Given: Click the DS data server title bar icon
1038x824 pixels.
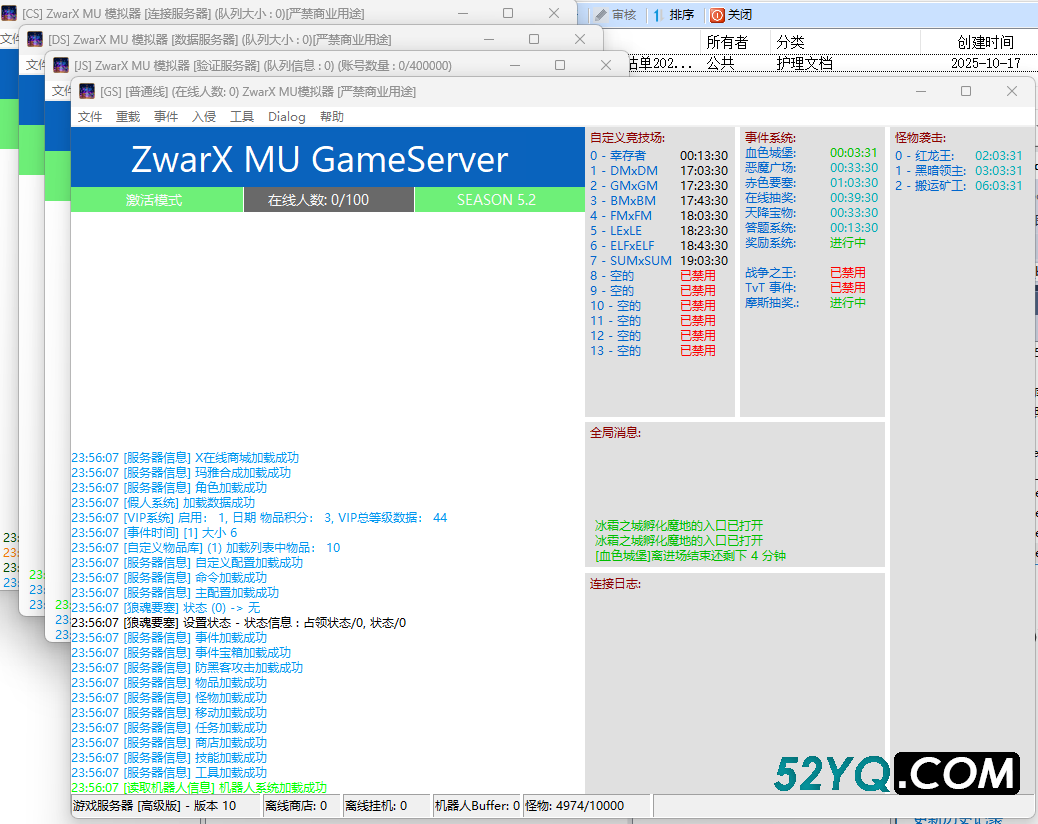Looking at the screenshot, I should click(35, 39).
